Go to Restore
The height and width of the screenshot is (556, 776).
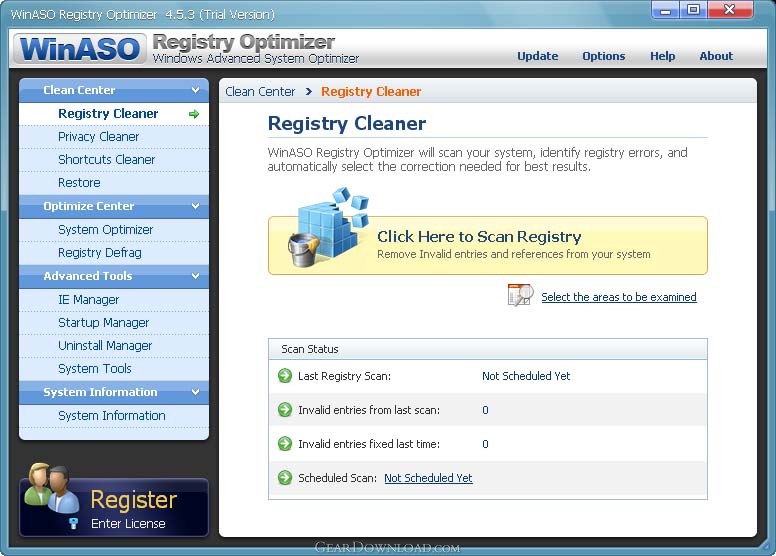[114, 183]
